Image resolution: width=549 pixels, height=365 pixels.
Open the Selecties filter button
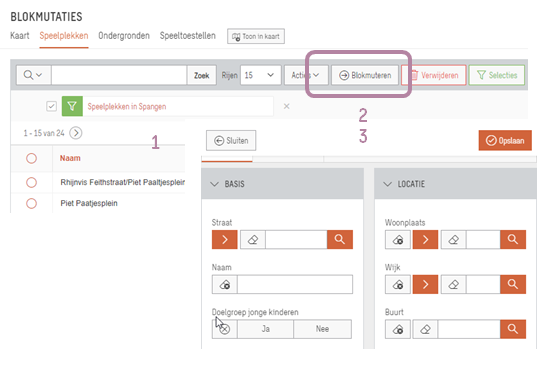[497, 75]
